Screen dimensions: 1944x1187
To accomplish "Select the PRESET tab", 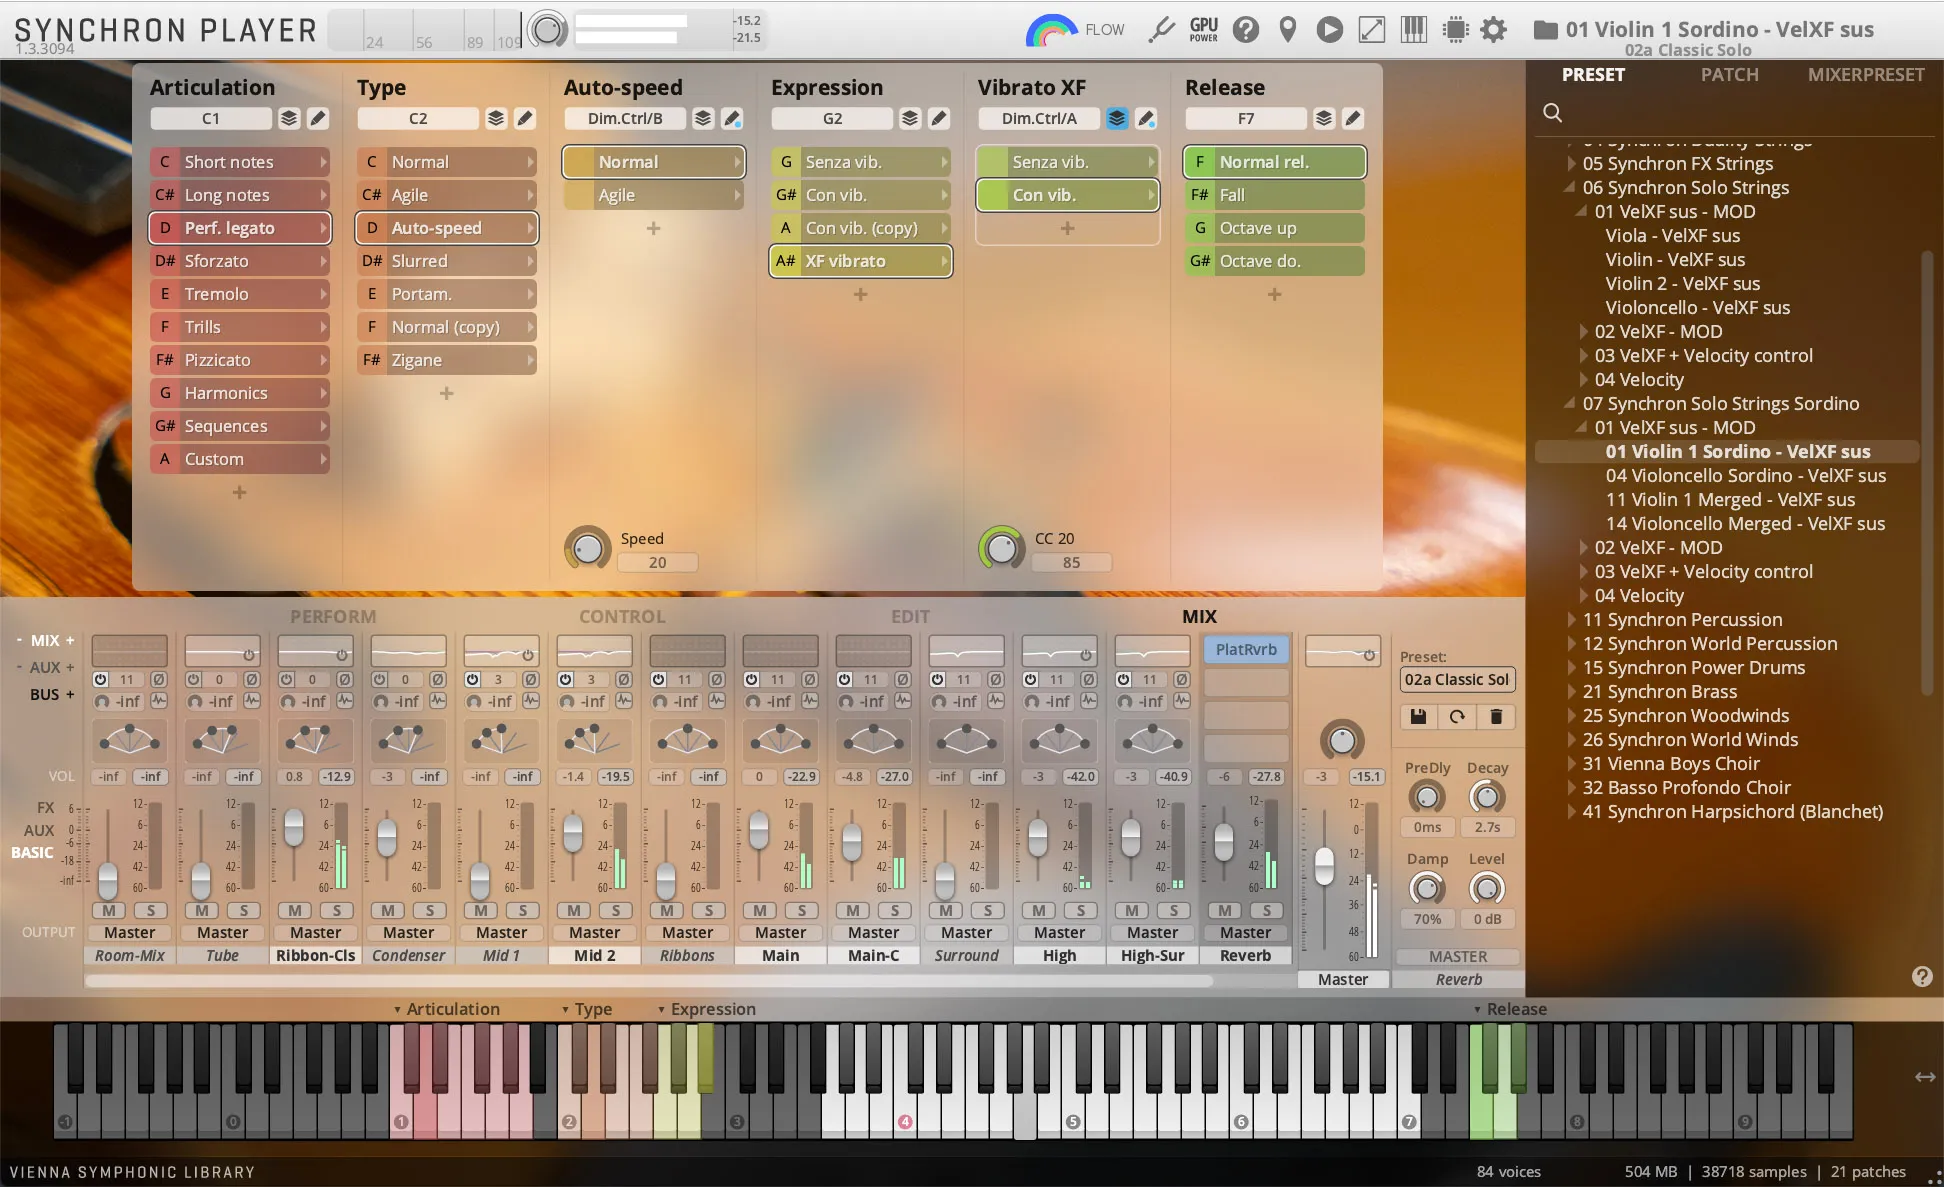I will coord(1593,75).
